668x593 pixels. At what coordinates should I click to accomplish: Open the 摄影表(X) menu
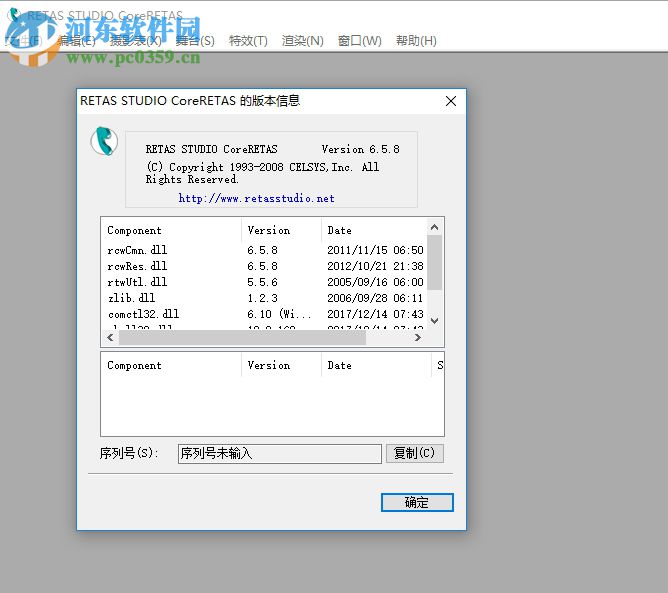tap(135, 41)
